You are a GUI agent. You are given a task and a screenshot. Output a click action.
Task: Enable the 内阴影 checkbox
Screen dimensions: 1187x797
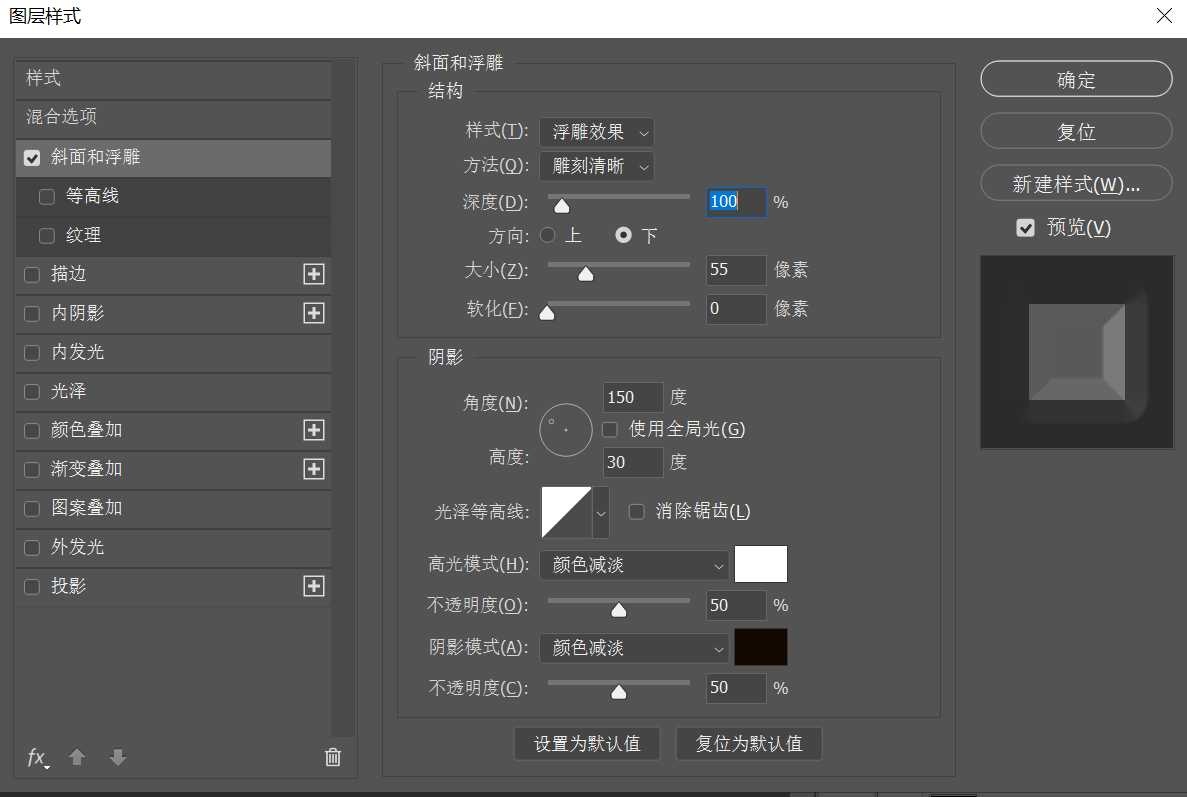click(32, 313)
